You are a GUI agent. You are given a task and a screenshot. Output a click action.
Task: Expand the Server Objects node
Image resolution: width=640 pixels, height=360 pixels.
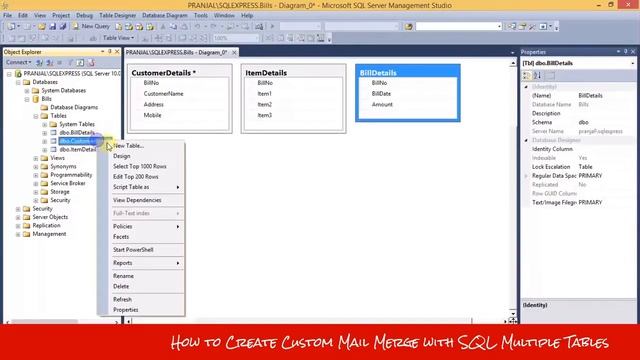tap(18, 217)
